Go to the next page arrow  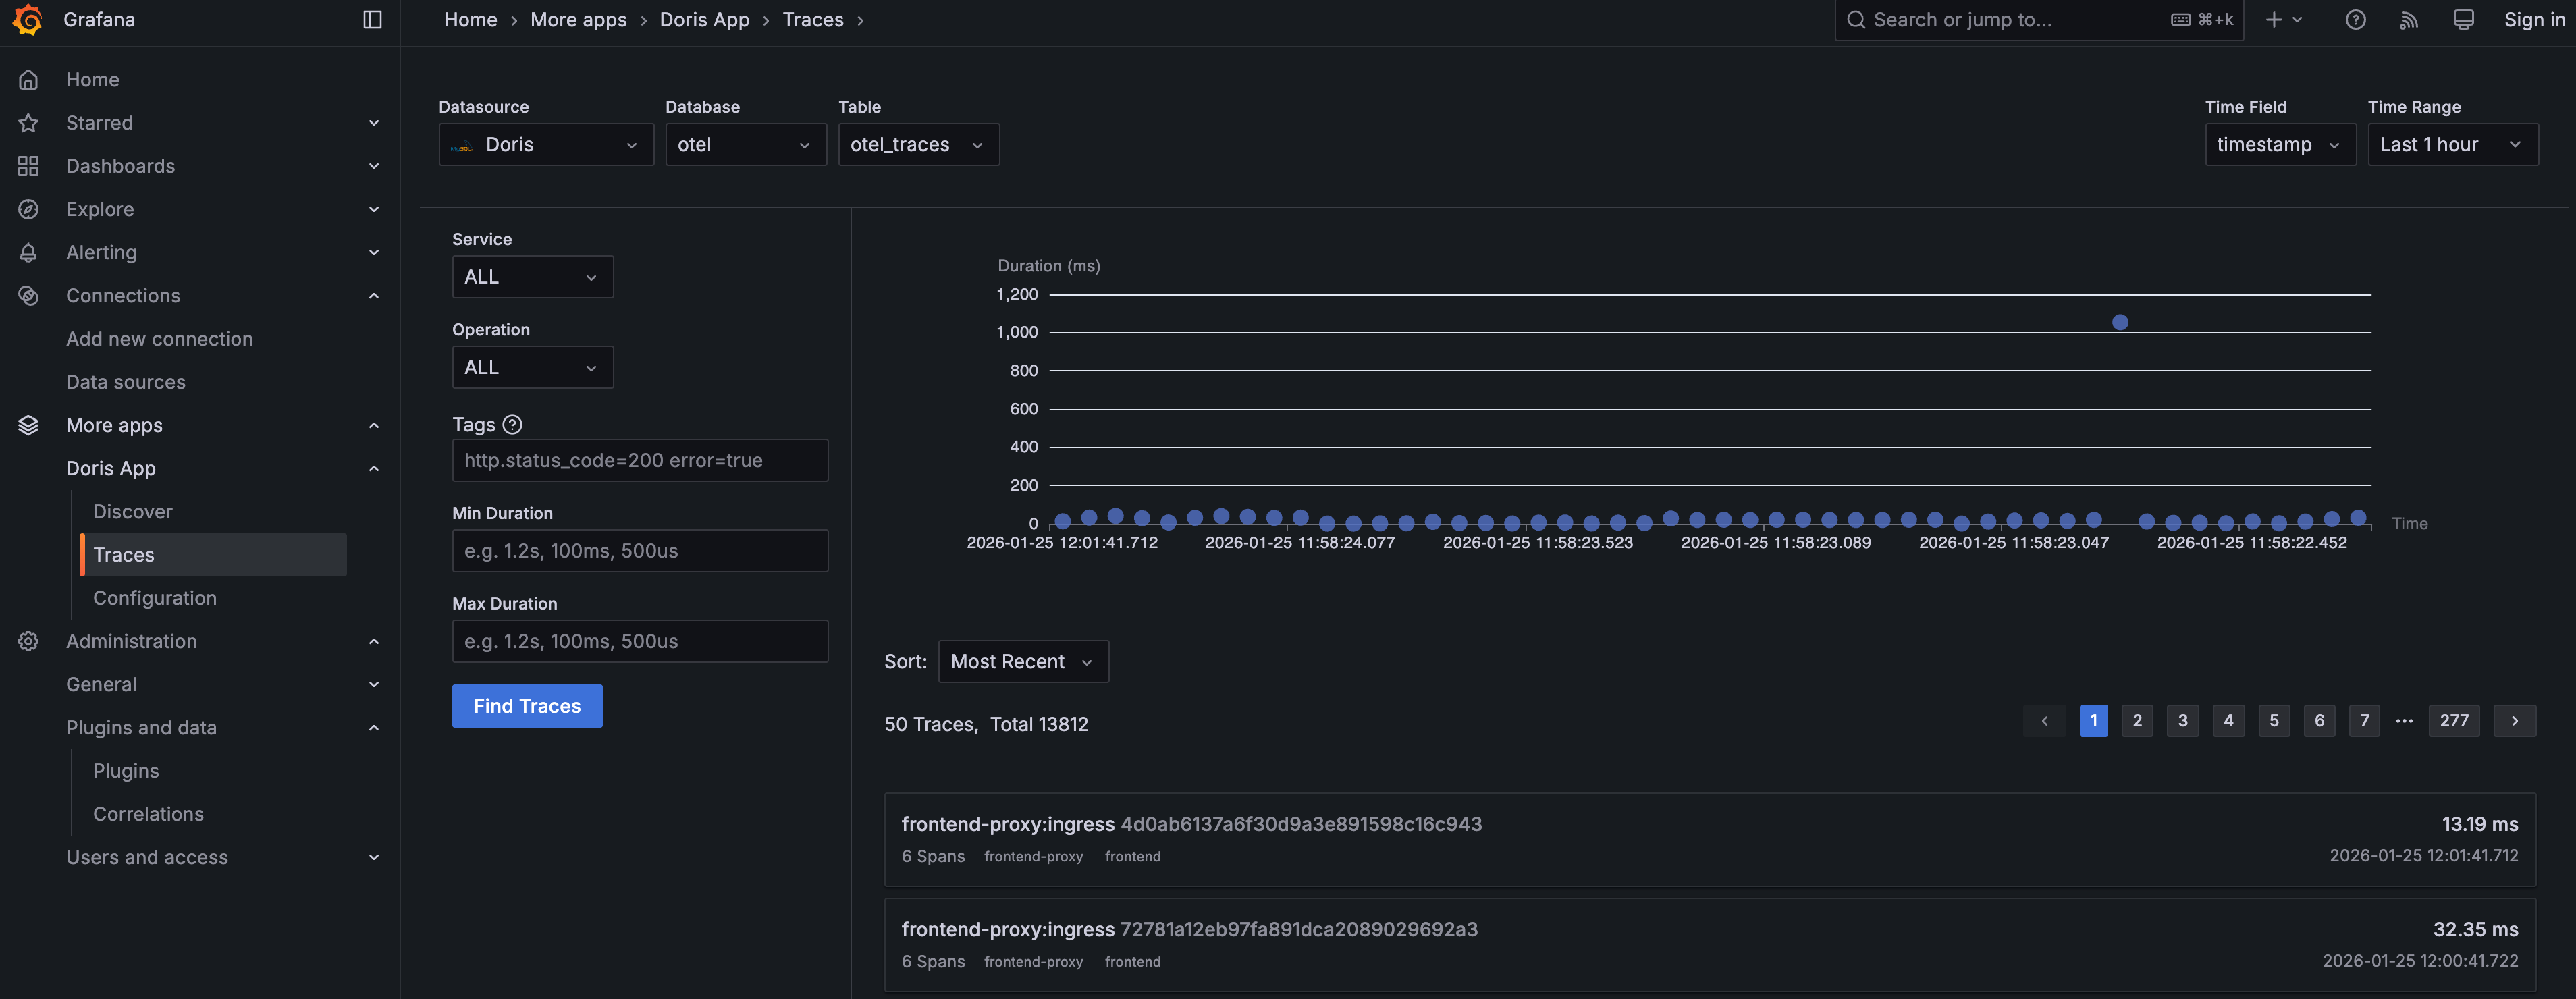[x=2514, y=721]
